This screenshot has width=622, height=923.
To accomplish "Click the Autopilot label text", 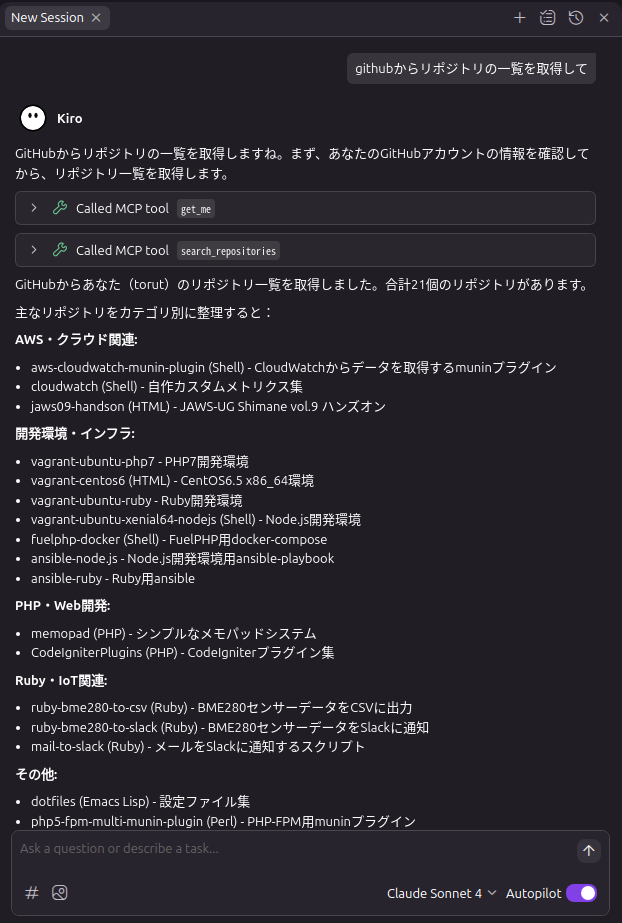I will 533,893.
